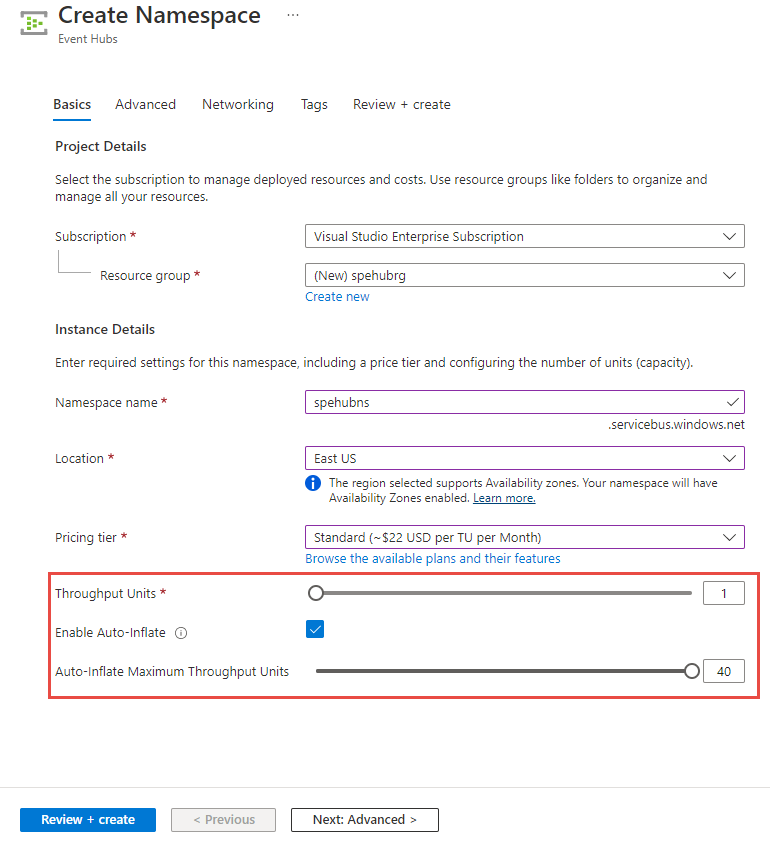Browse the available plans and their features

[x=430, y=558]
